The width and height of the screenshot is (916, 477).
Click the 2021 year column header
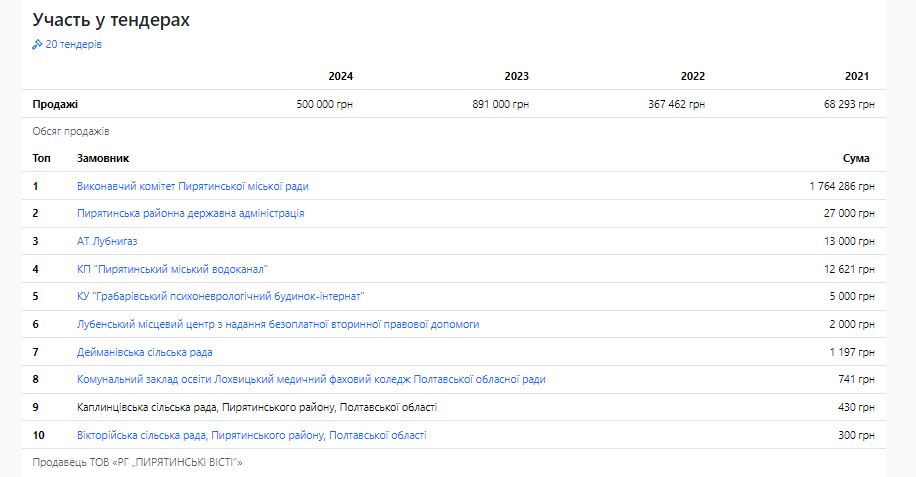pos(856,76)
